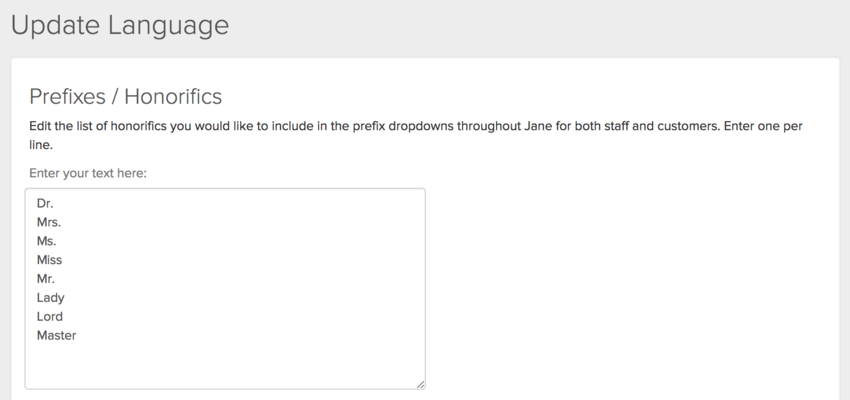Click the "Ms." entry in the textarea

47,241
